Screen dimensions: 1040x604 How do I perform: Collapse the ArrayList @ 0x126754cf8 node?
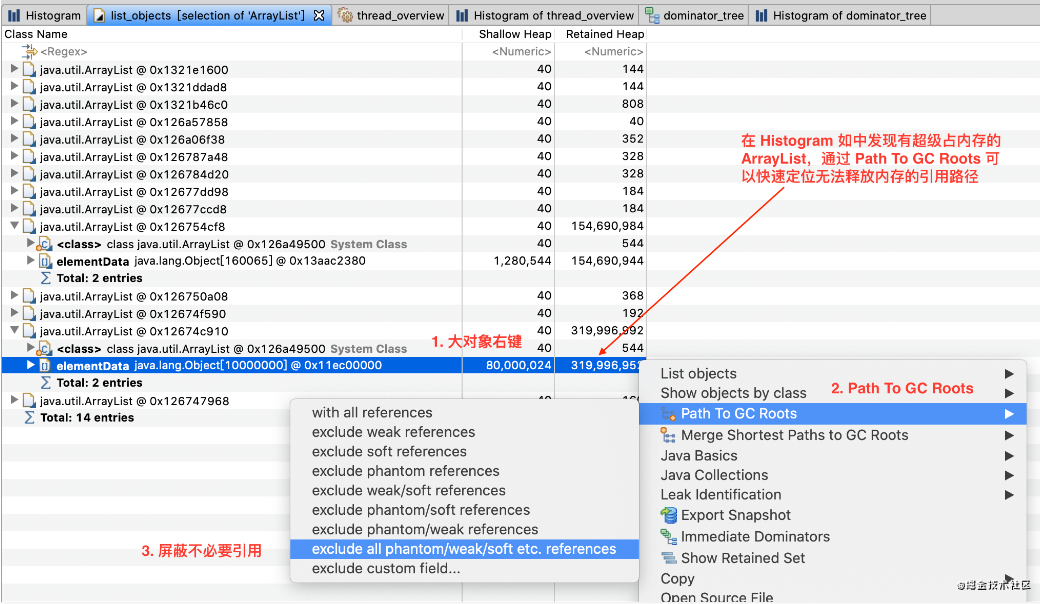pos(14,227)
